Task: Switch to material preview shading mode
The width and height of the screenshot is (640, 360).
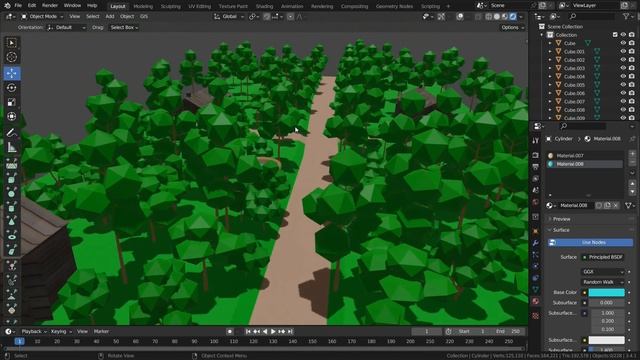Action: [505, 17]
